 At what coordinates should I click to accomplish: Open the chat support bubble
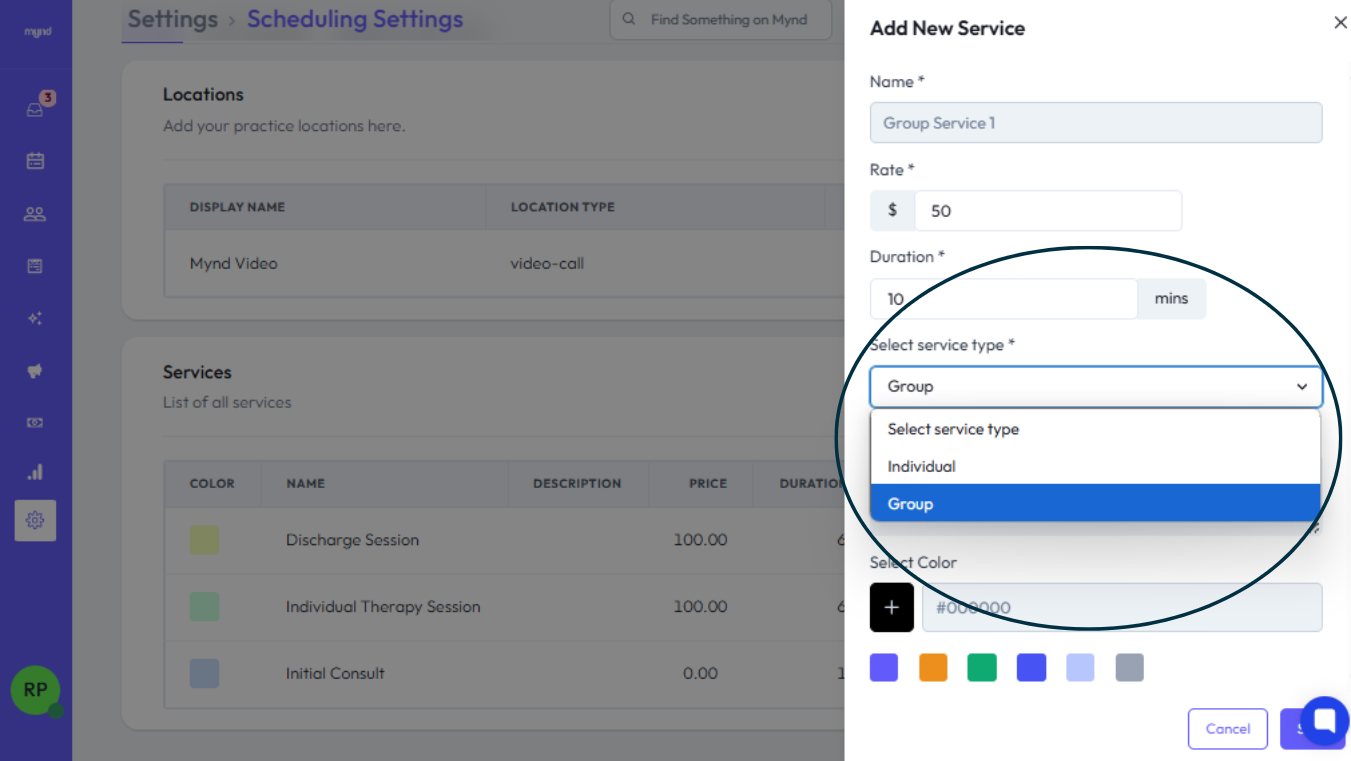pyautogui.click(x=1325, y=721)
